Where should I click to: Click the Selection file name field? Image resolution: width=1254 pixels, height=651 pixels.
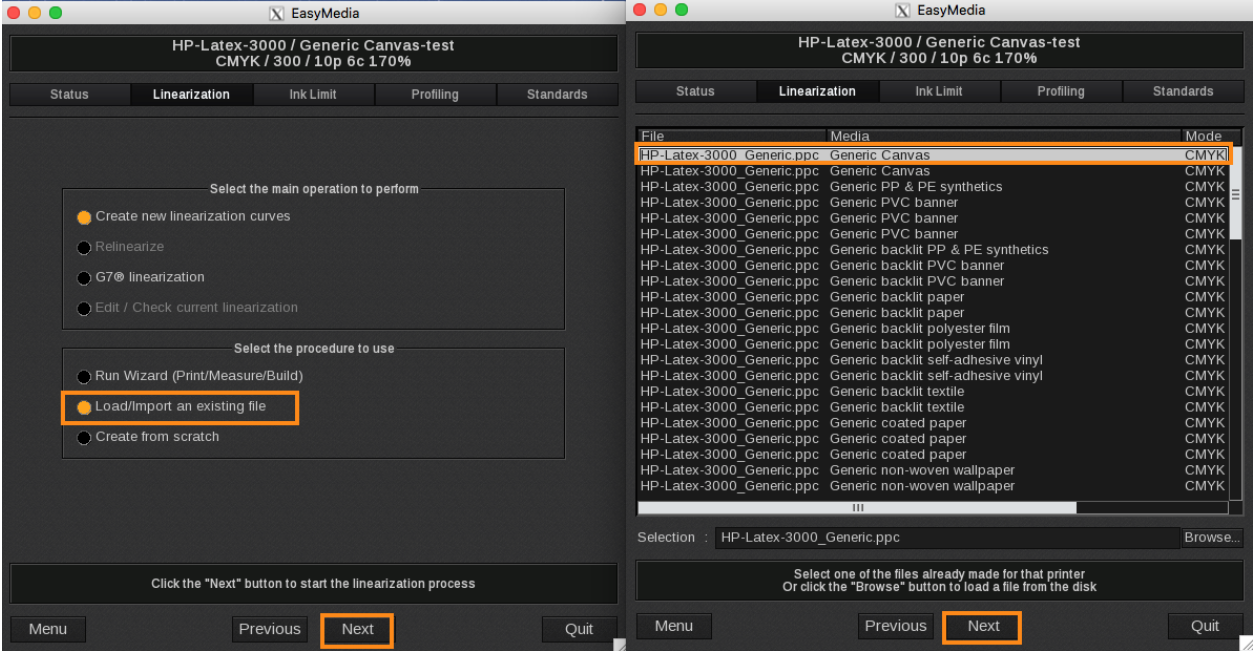945,537
